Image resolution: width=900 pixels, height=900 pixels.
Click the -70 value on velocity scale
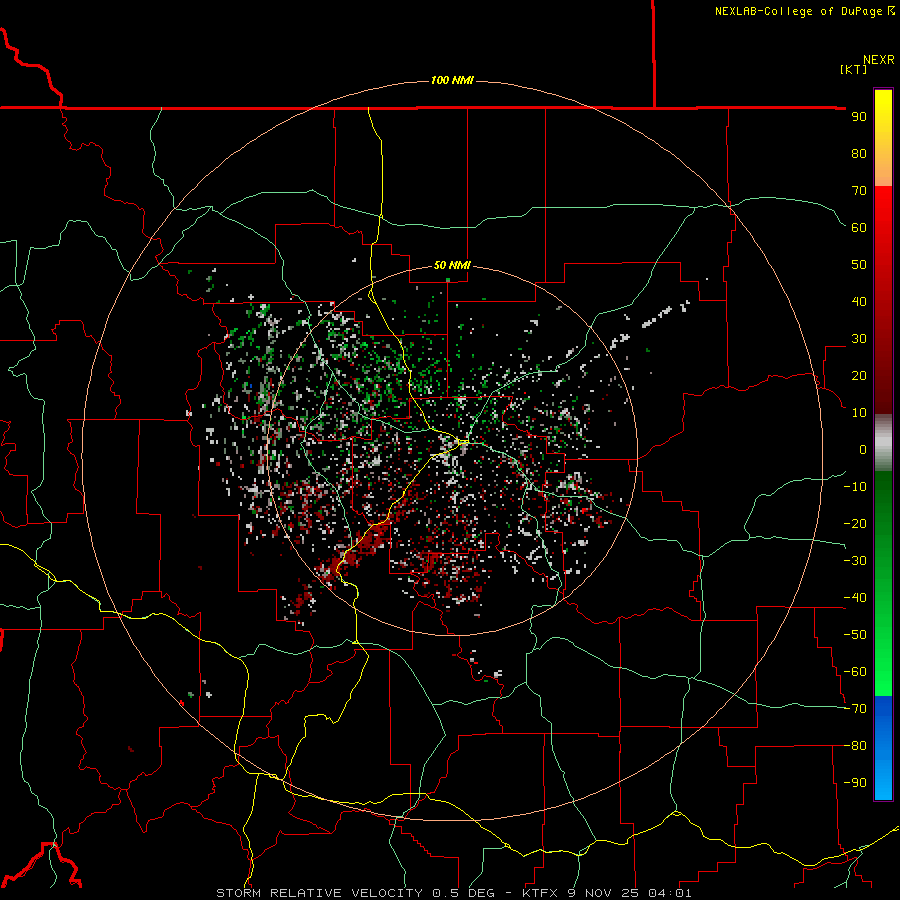click(x=855, y=709)
